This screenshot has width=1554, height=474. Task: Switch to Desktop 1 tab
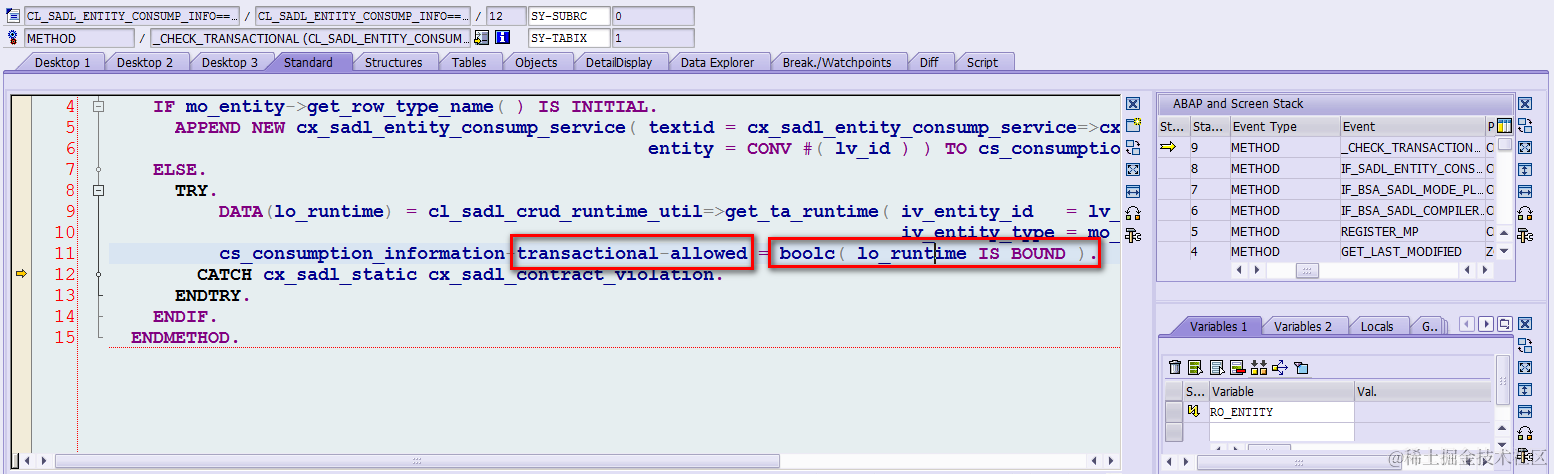(62, 62)
